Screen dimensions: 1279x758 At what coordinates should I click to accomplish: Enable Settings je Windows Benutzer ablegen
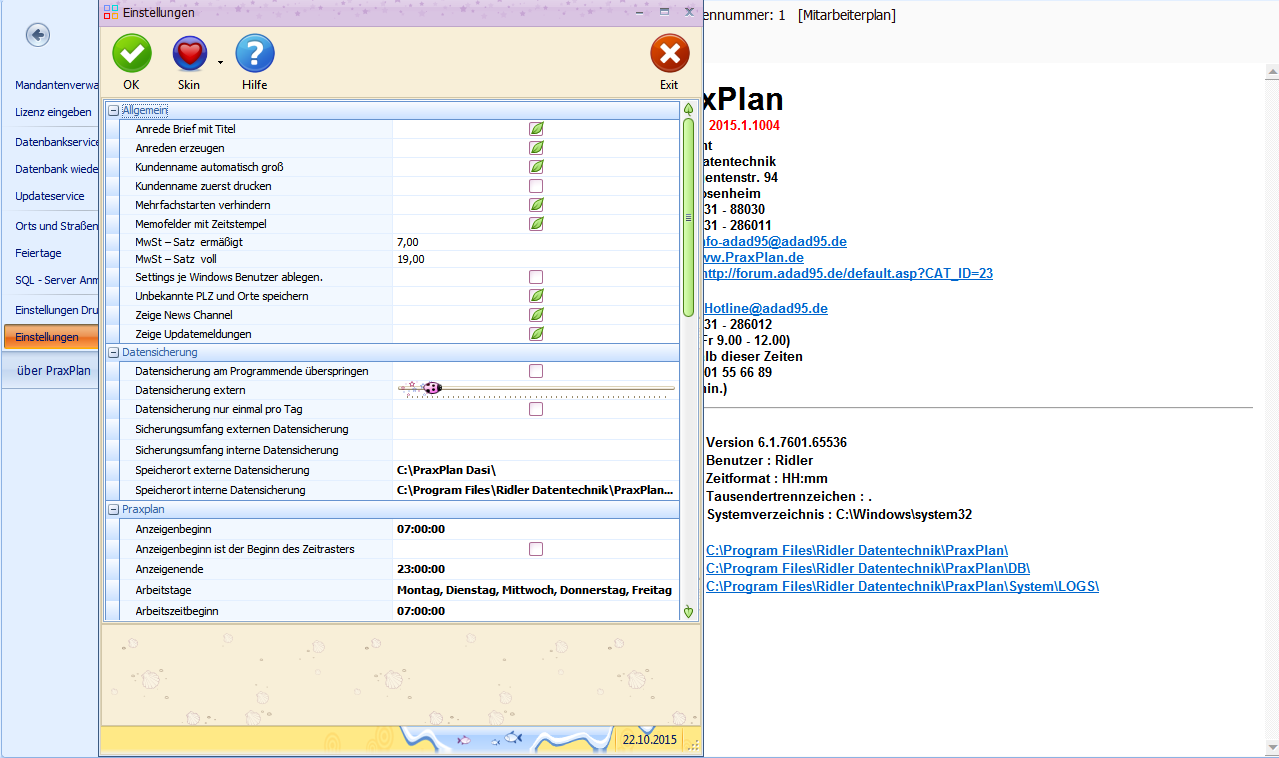click(536, 277)
